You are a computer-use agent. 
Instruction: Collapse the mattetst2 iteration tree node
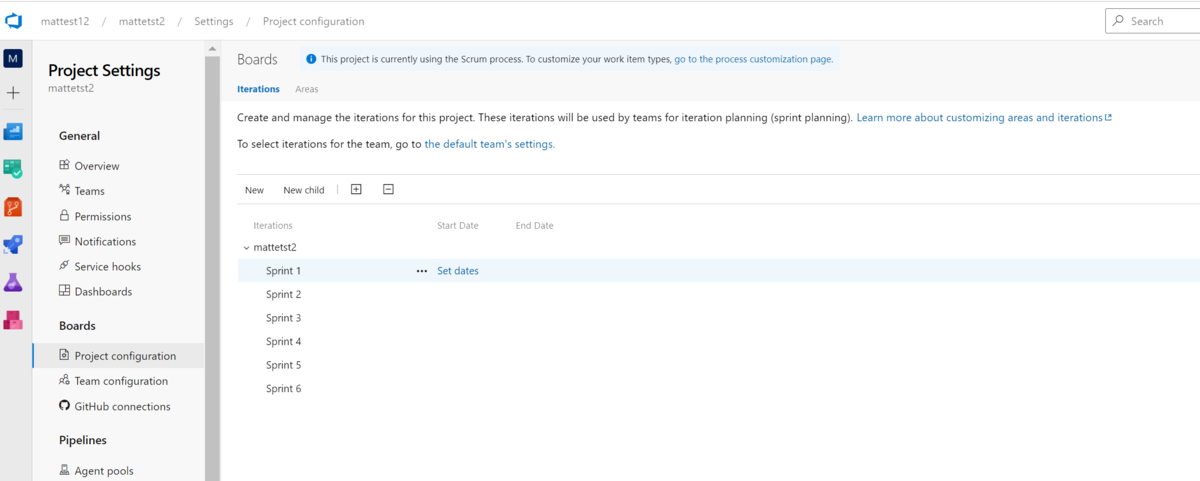coord(246,247)
